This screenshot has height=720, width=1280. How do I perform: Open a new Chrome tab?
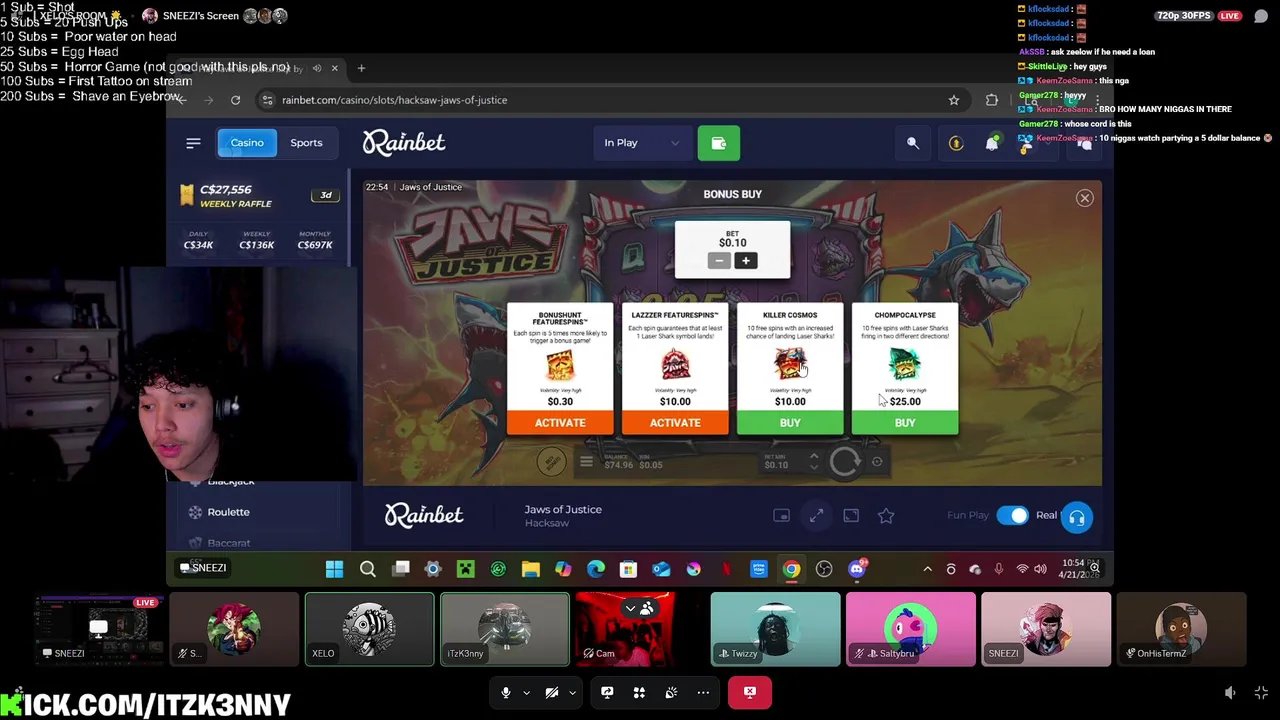(x=361, y=68)
